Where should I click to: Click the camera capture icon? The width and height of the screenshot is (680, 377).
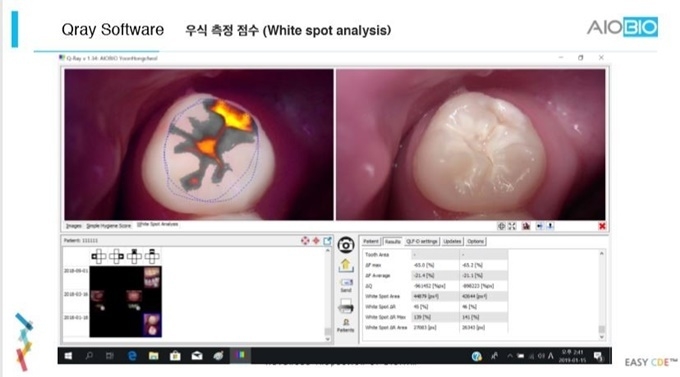point(346,245)
